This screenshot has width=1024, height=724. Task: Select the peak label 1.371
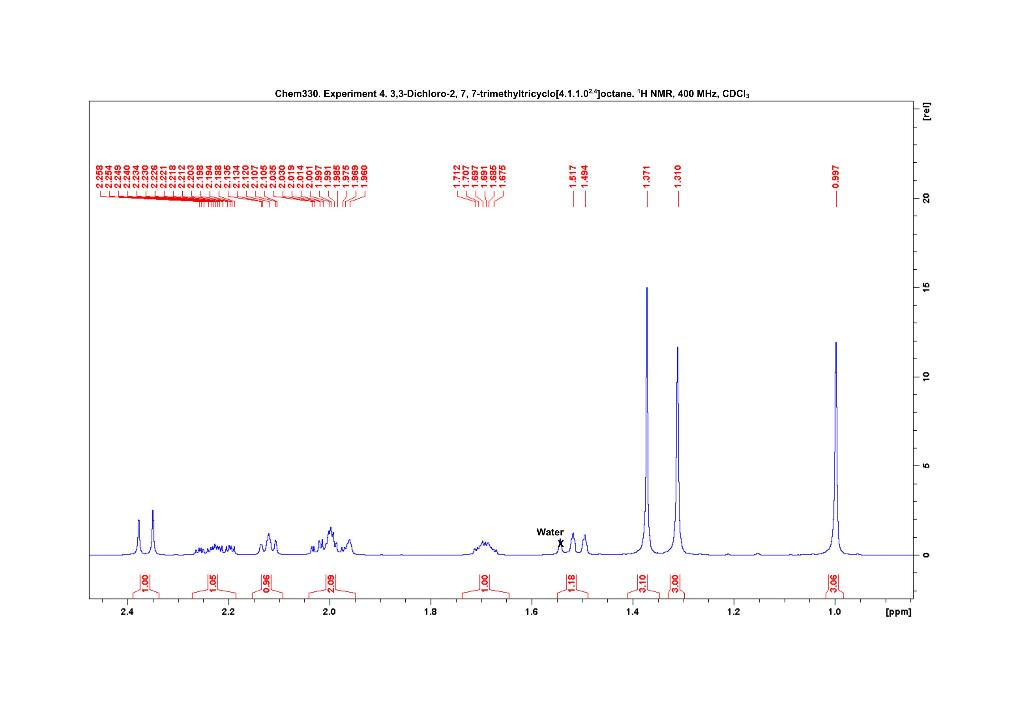pos(648,177)
